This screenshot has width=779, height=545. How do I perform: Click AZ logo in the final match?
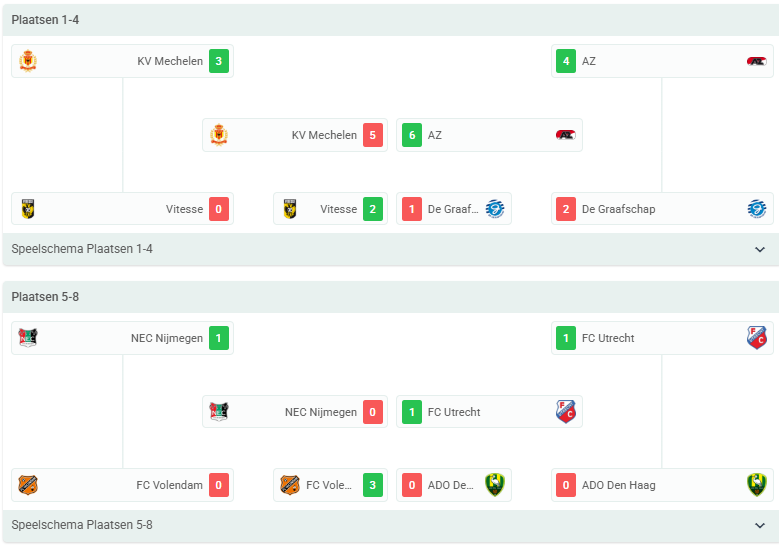pyautogui.click(x=565, y=135)
